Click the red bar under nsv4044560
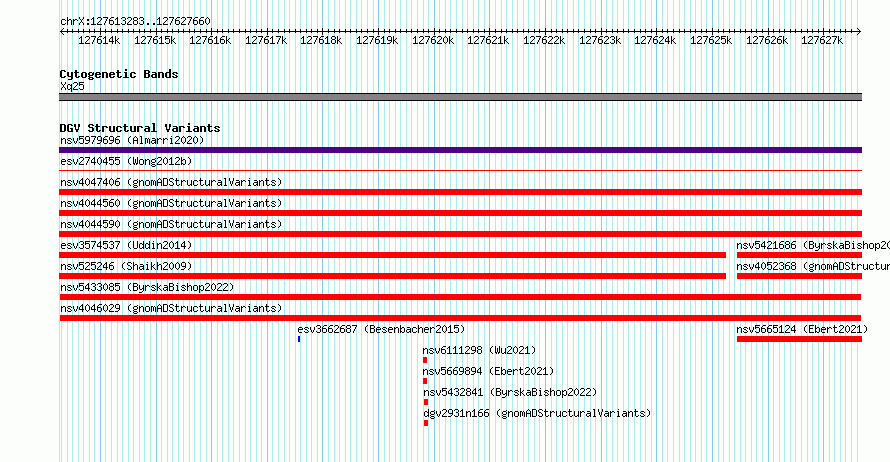 coord(460,213)
